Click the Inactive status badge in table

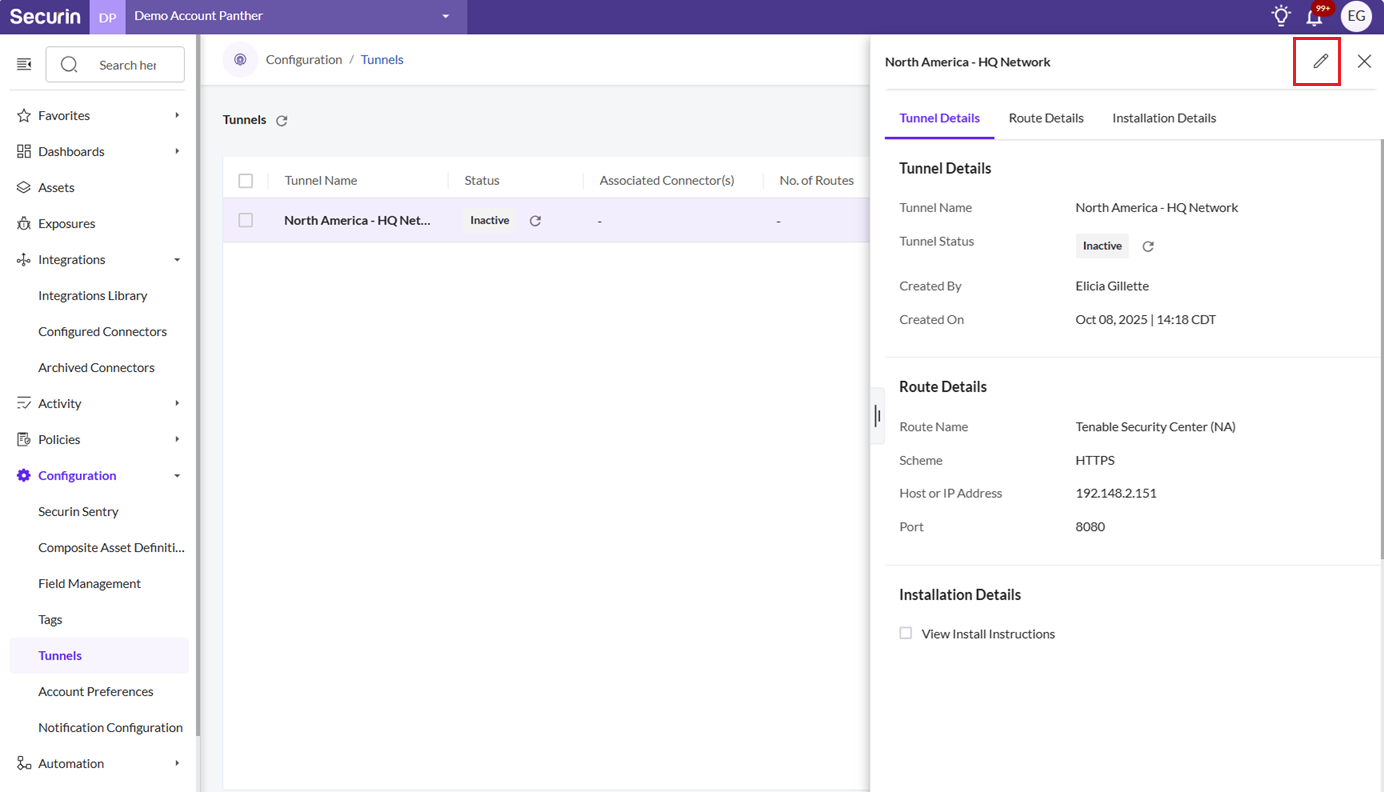point(490,221)
